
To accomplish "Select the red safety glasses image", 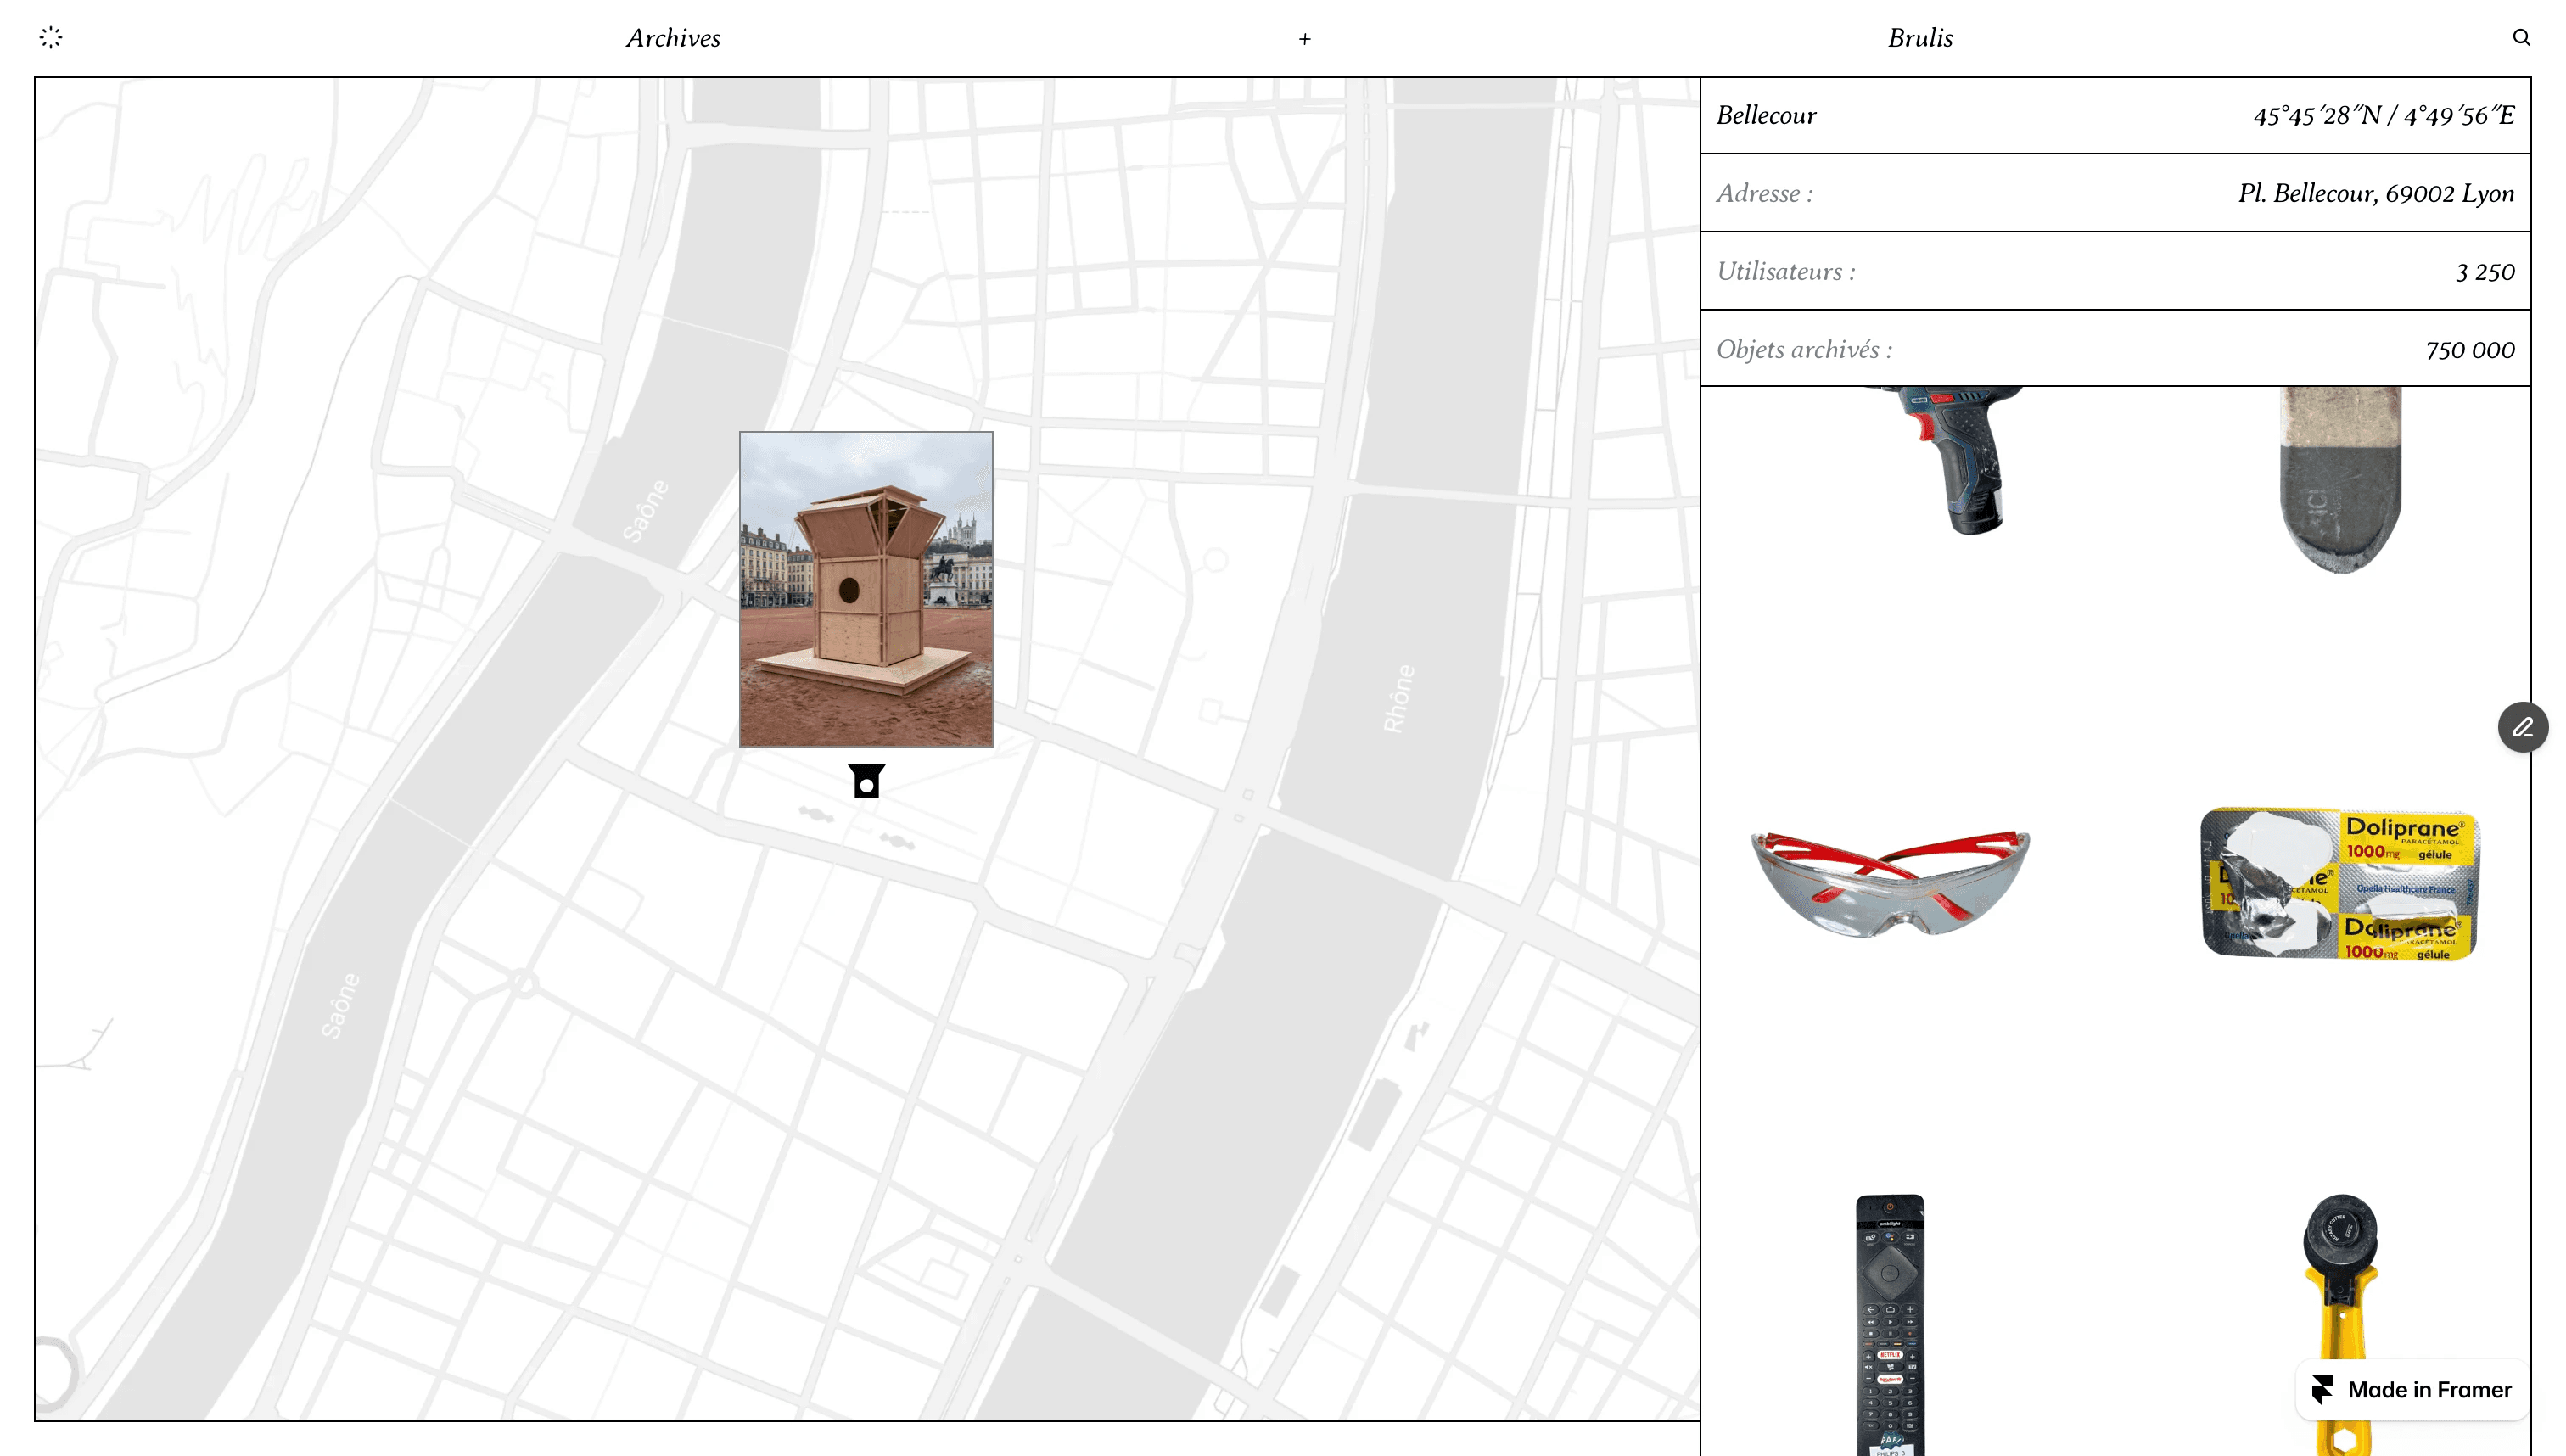I will [x=1890, y=883].
